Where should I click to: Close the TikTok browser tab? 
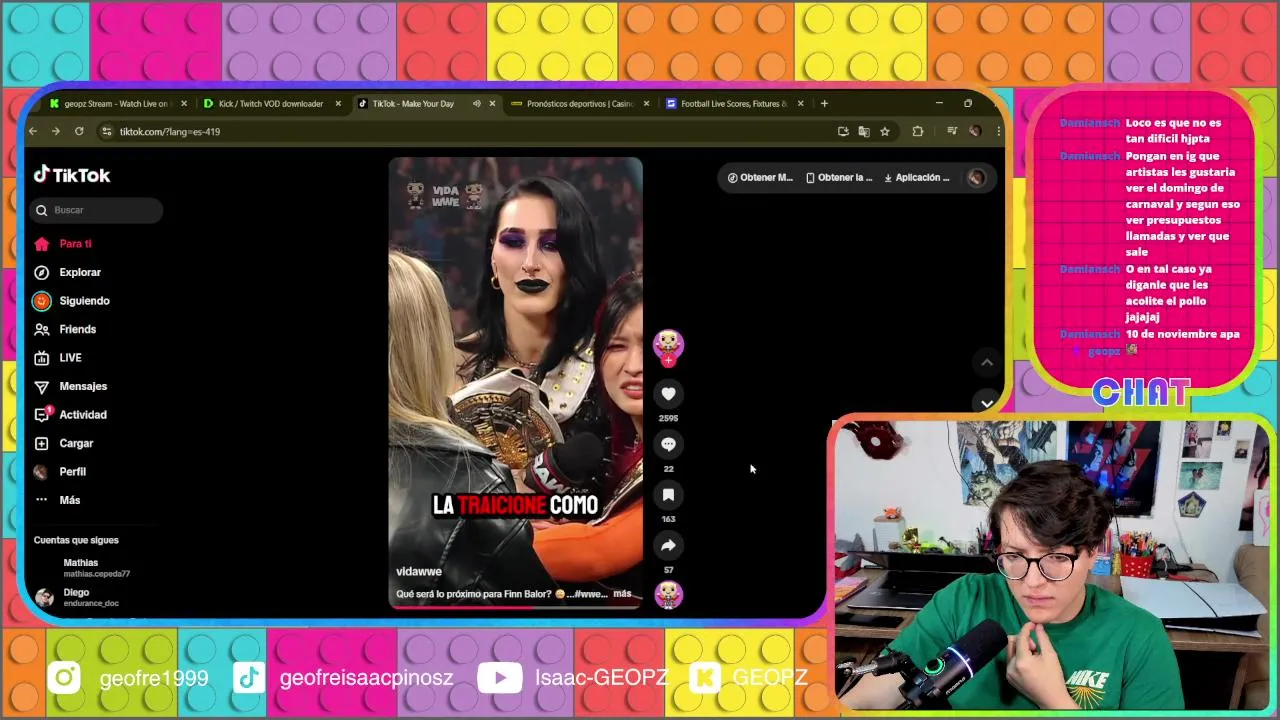tap(492, 104)
